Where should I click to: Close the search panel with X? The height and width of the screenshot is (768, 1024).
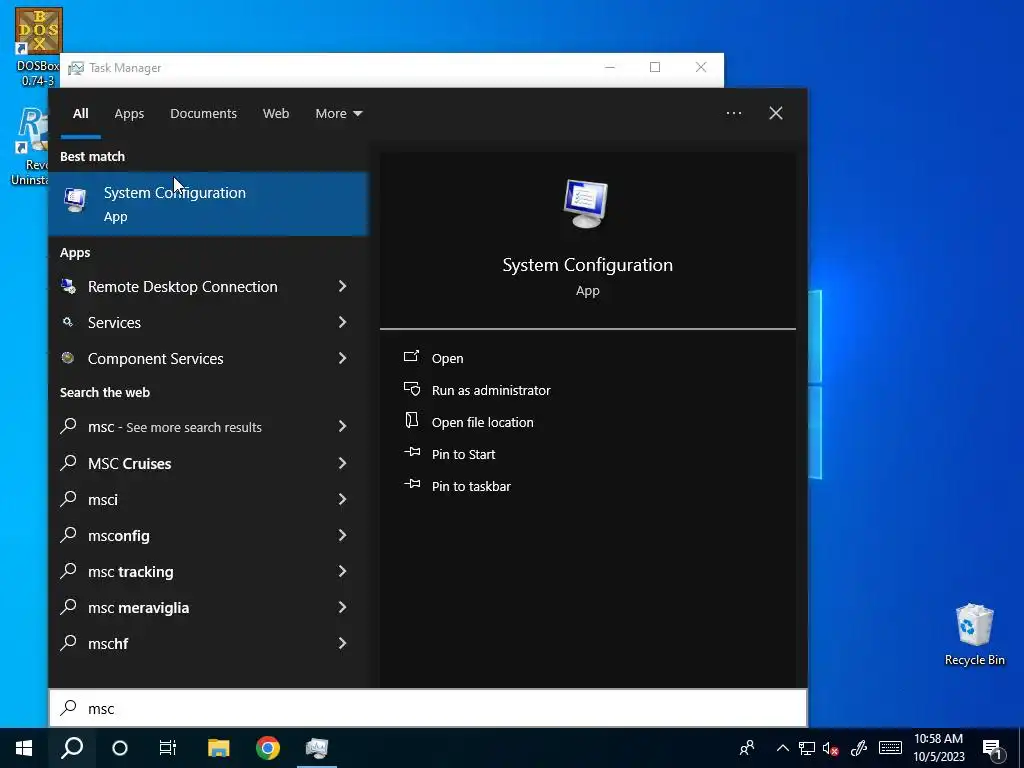click(775, 113)
